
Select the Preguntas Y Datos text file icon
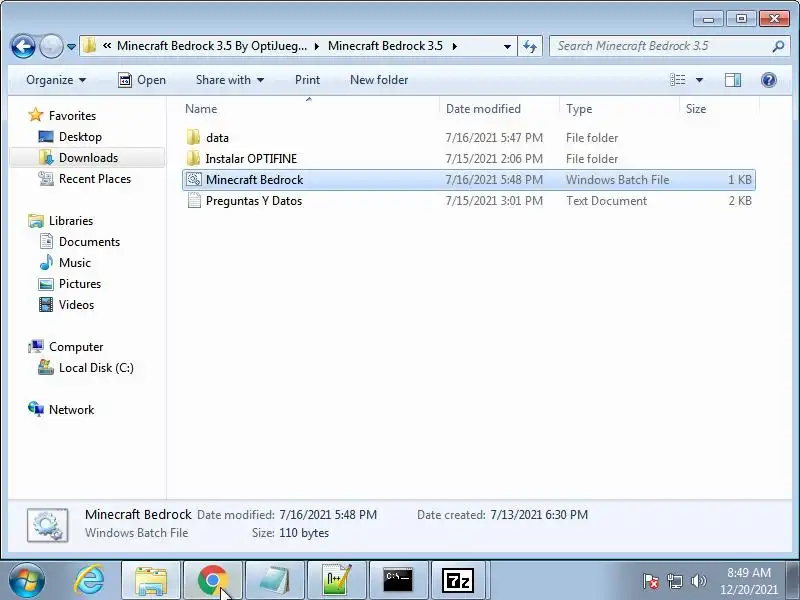[x=194, y=201]
